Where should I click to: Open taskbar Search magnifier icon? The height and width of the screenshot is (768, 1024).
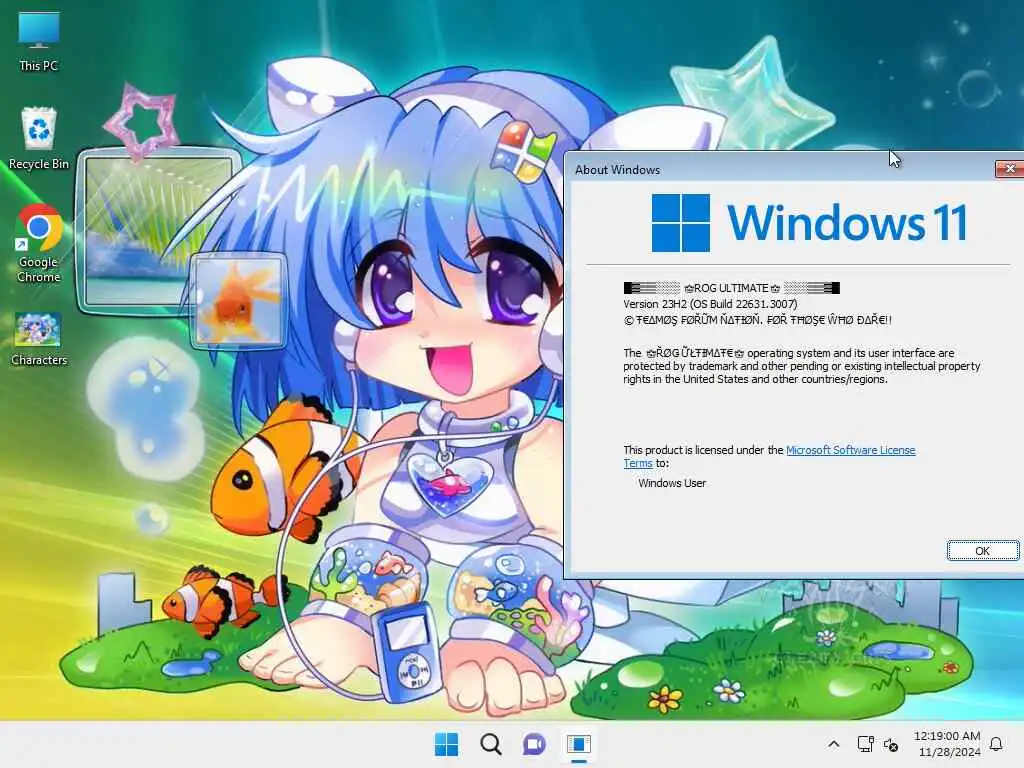(490, 744)
